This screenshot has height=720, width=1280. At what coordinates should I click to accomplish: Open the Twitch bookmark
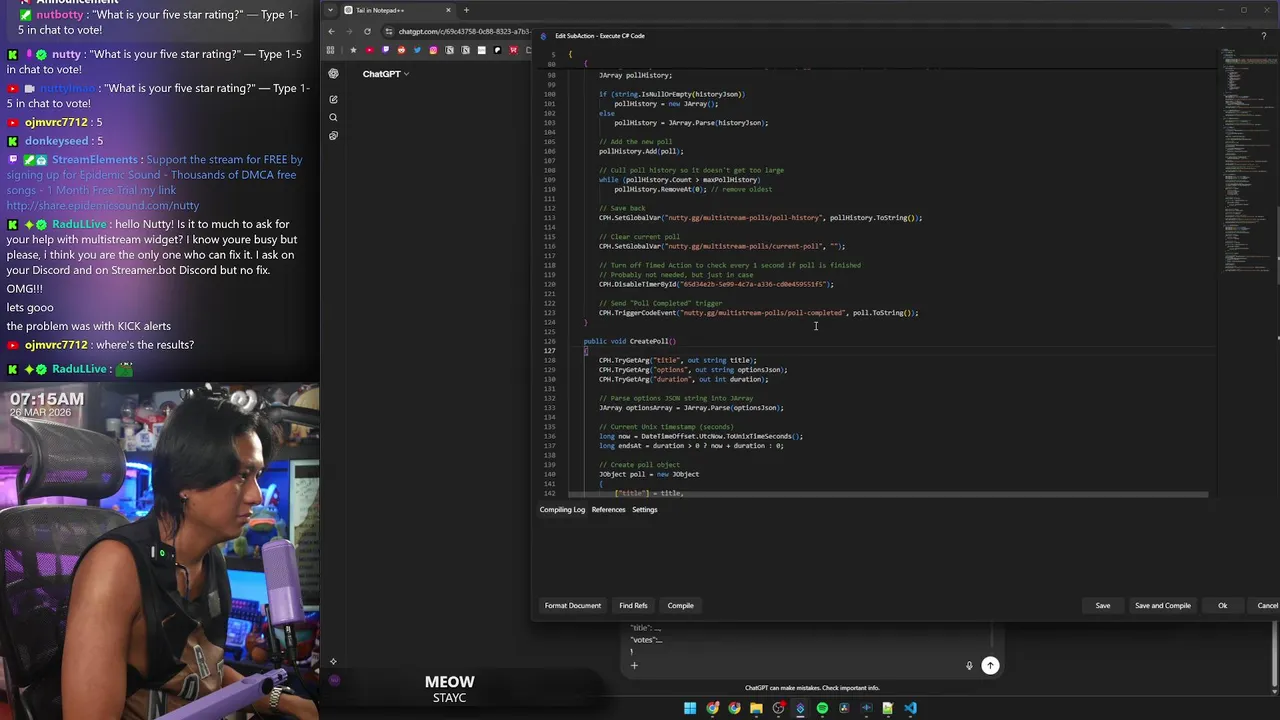pos(385,50)
